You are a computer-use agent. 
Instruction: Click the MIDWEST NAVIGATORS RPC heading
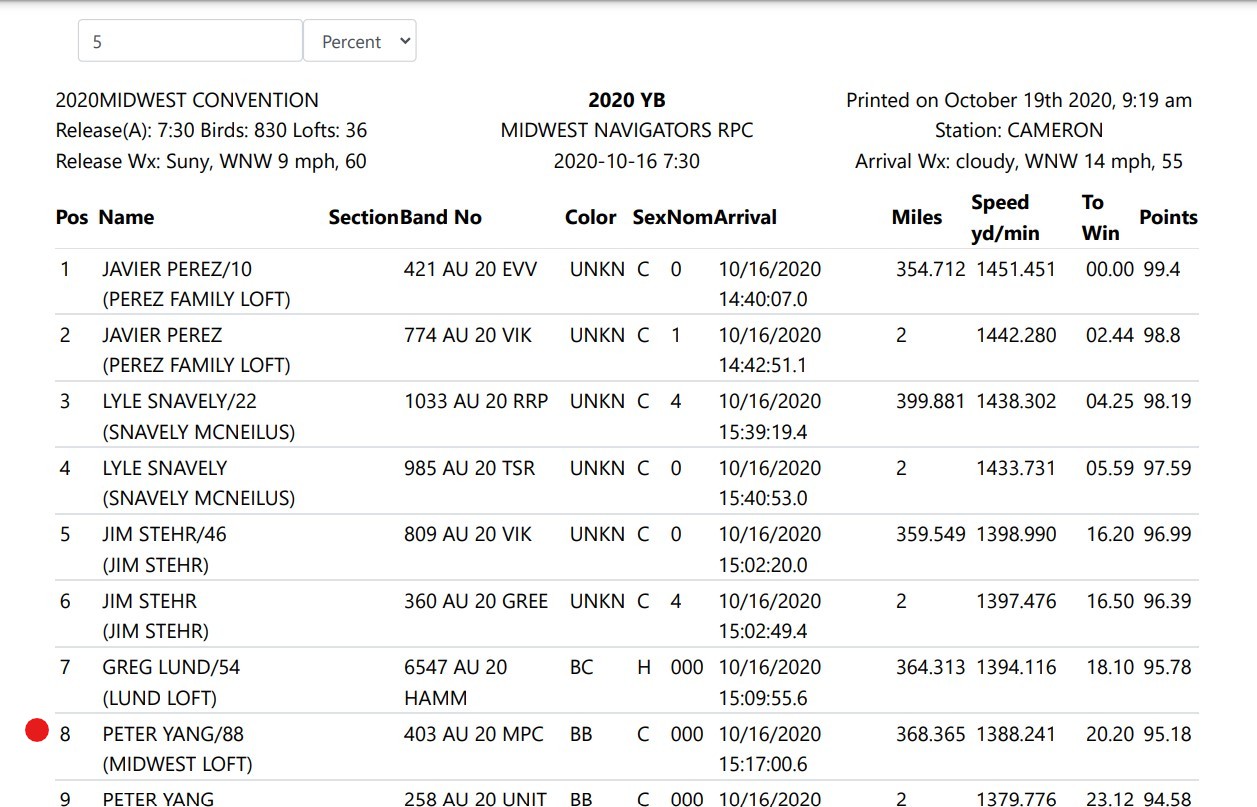tap(627, 130)
